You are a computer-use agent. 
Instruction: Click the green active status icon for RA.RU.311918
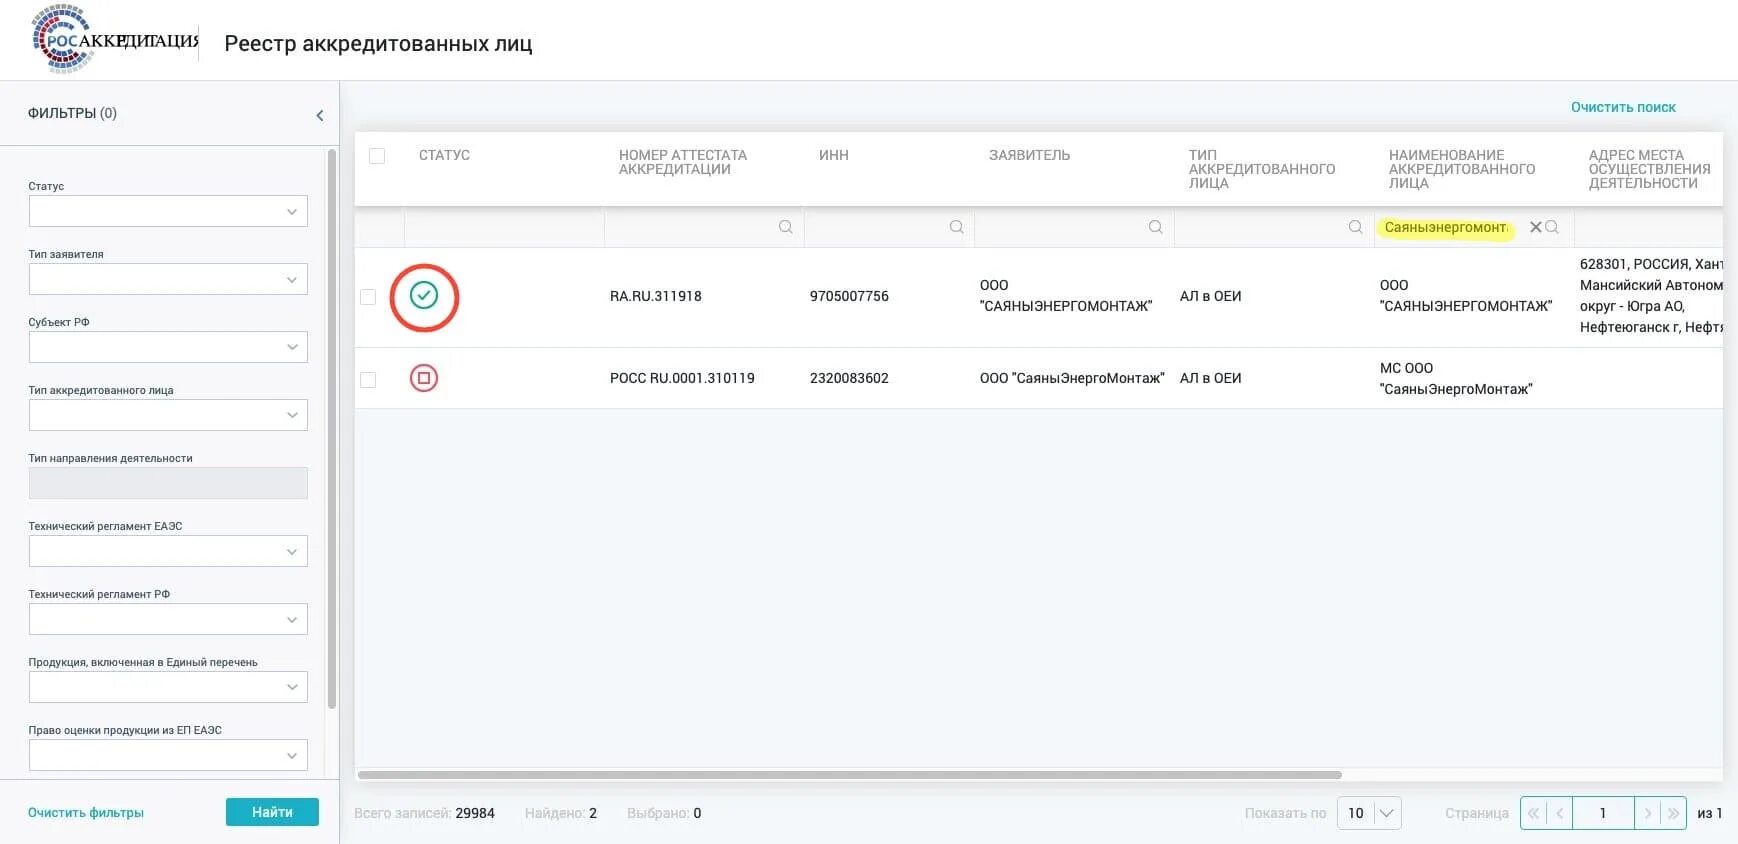click(424, 295)
